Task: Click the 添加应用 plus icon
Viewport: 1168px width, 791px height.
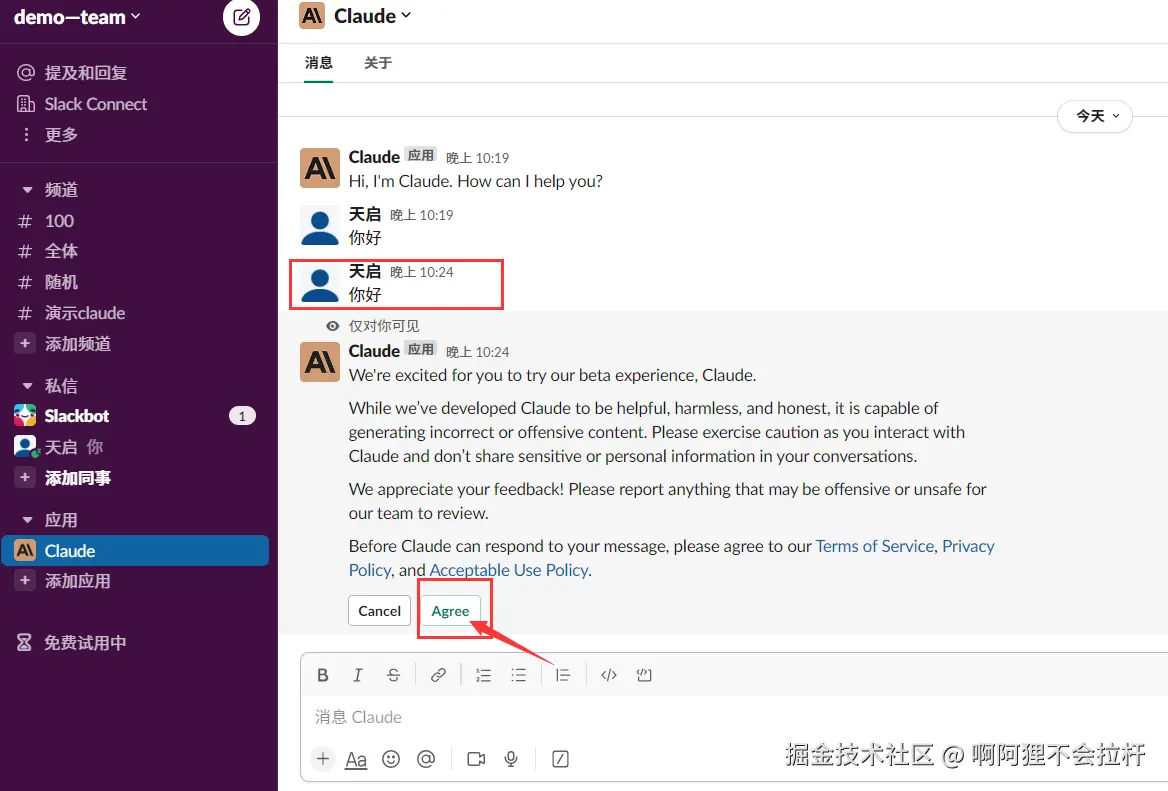Action: pos(25,581)
